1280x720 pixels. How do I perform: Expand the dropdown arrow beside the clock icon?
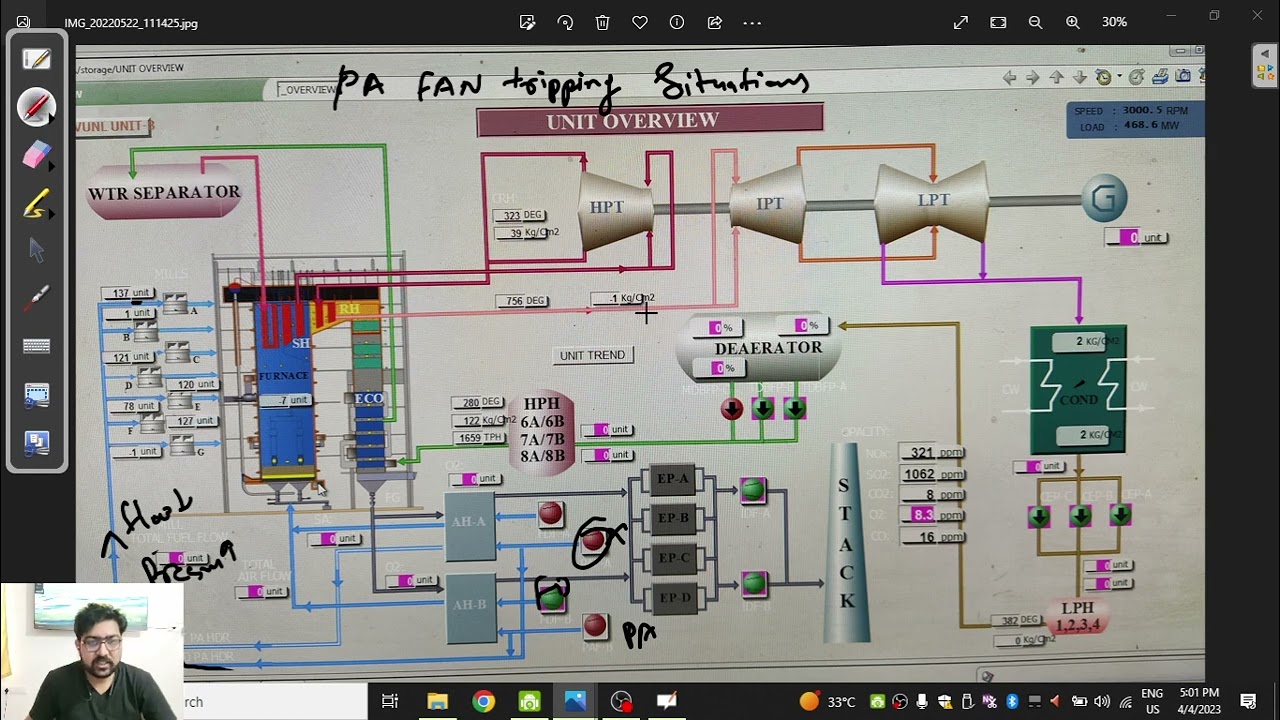tap(1119, 77)
